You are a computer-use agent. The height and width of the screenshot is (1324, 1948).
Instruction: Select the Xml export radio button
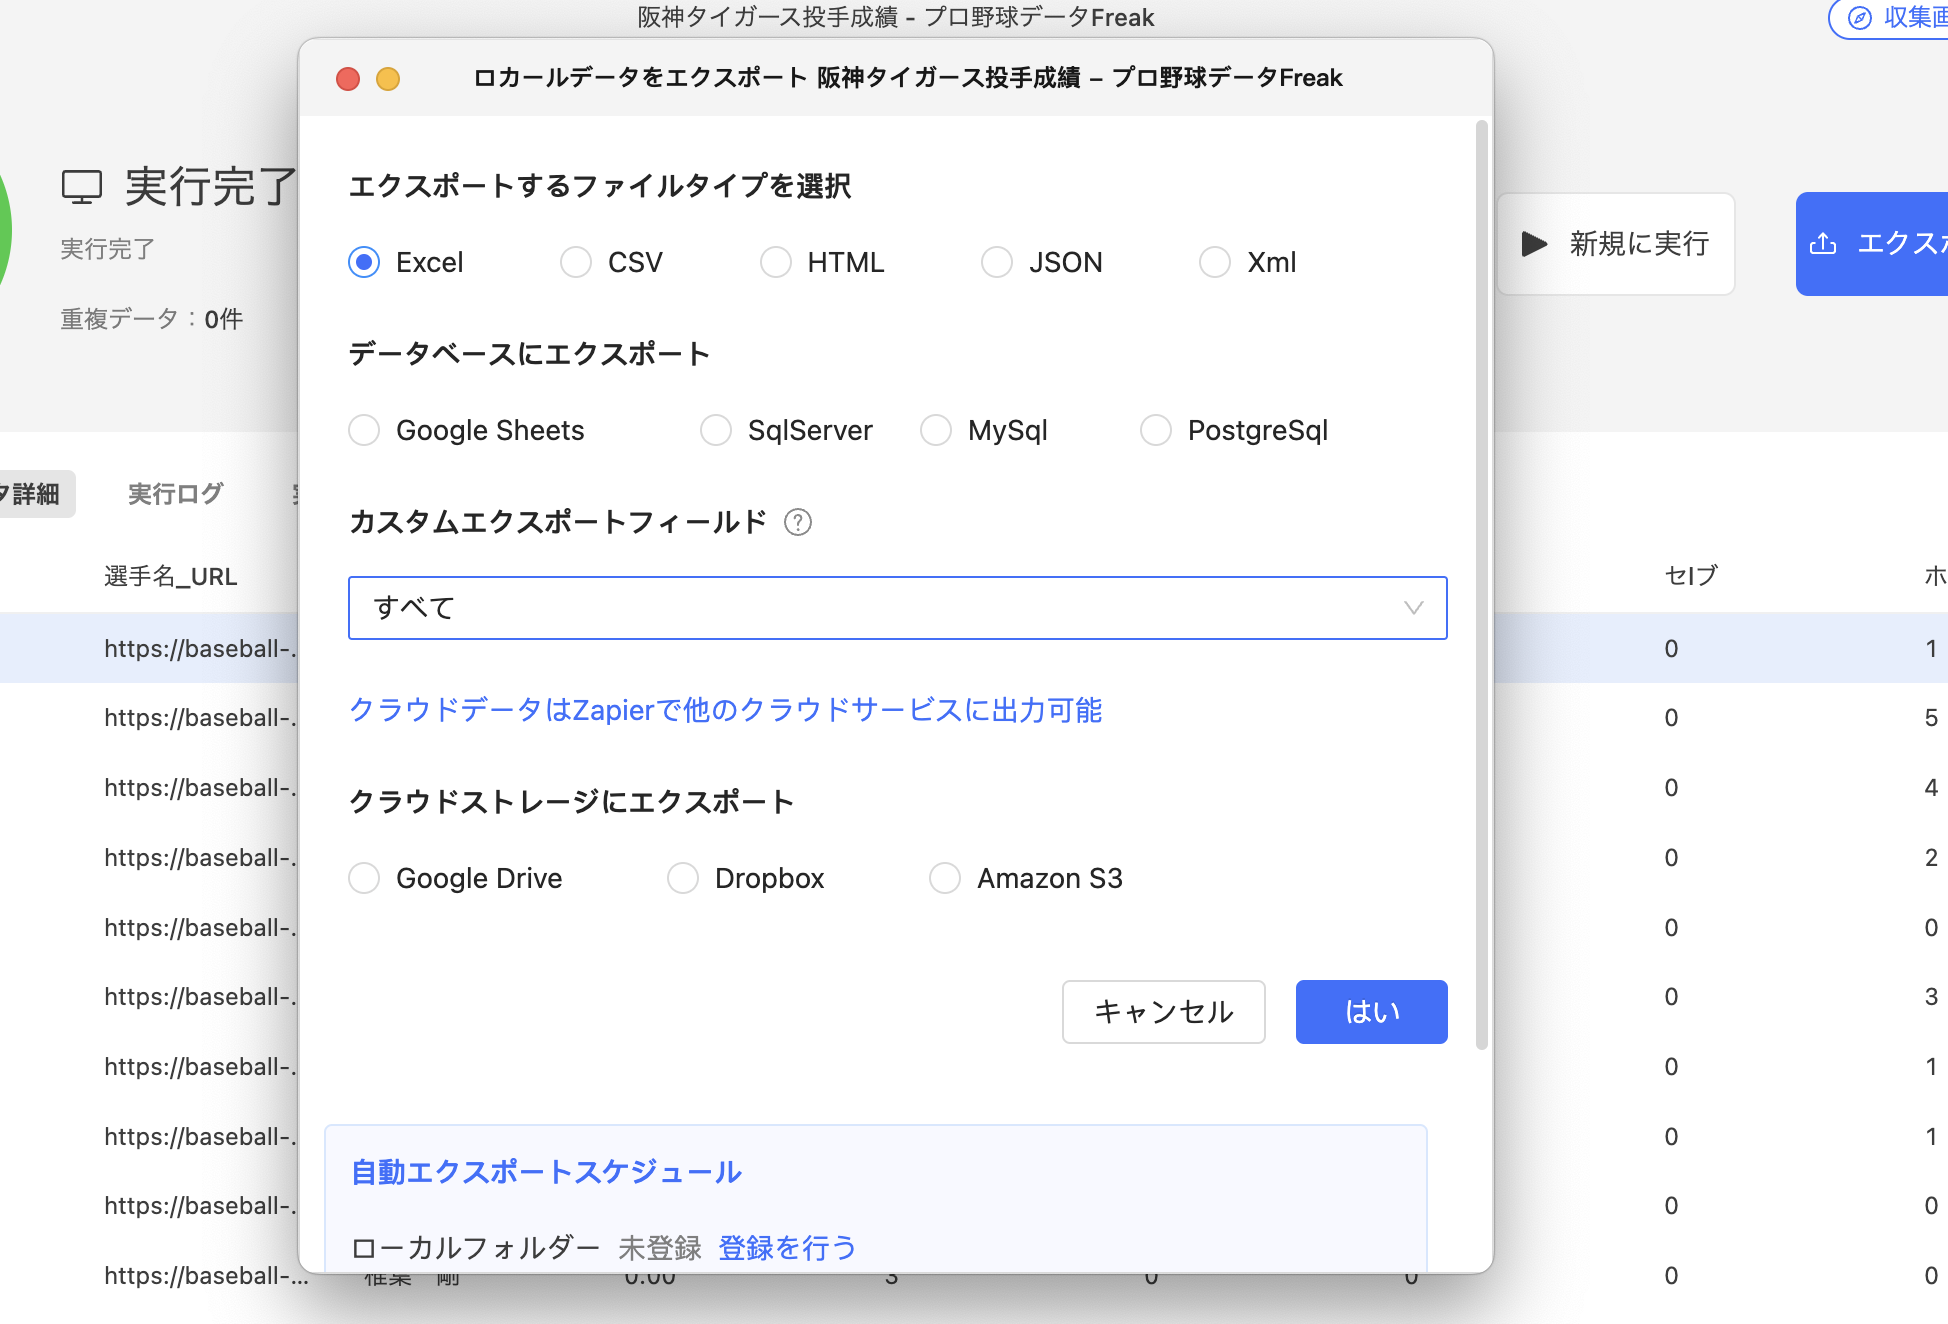(1215, 262)
